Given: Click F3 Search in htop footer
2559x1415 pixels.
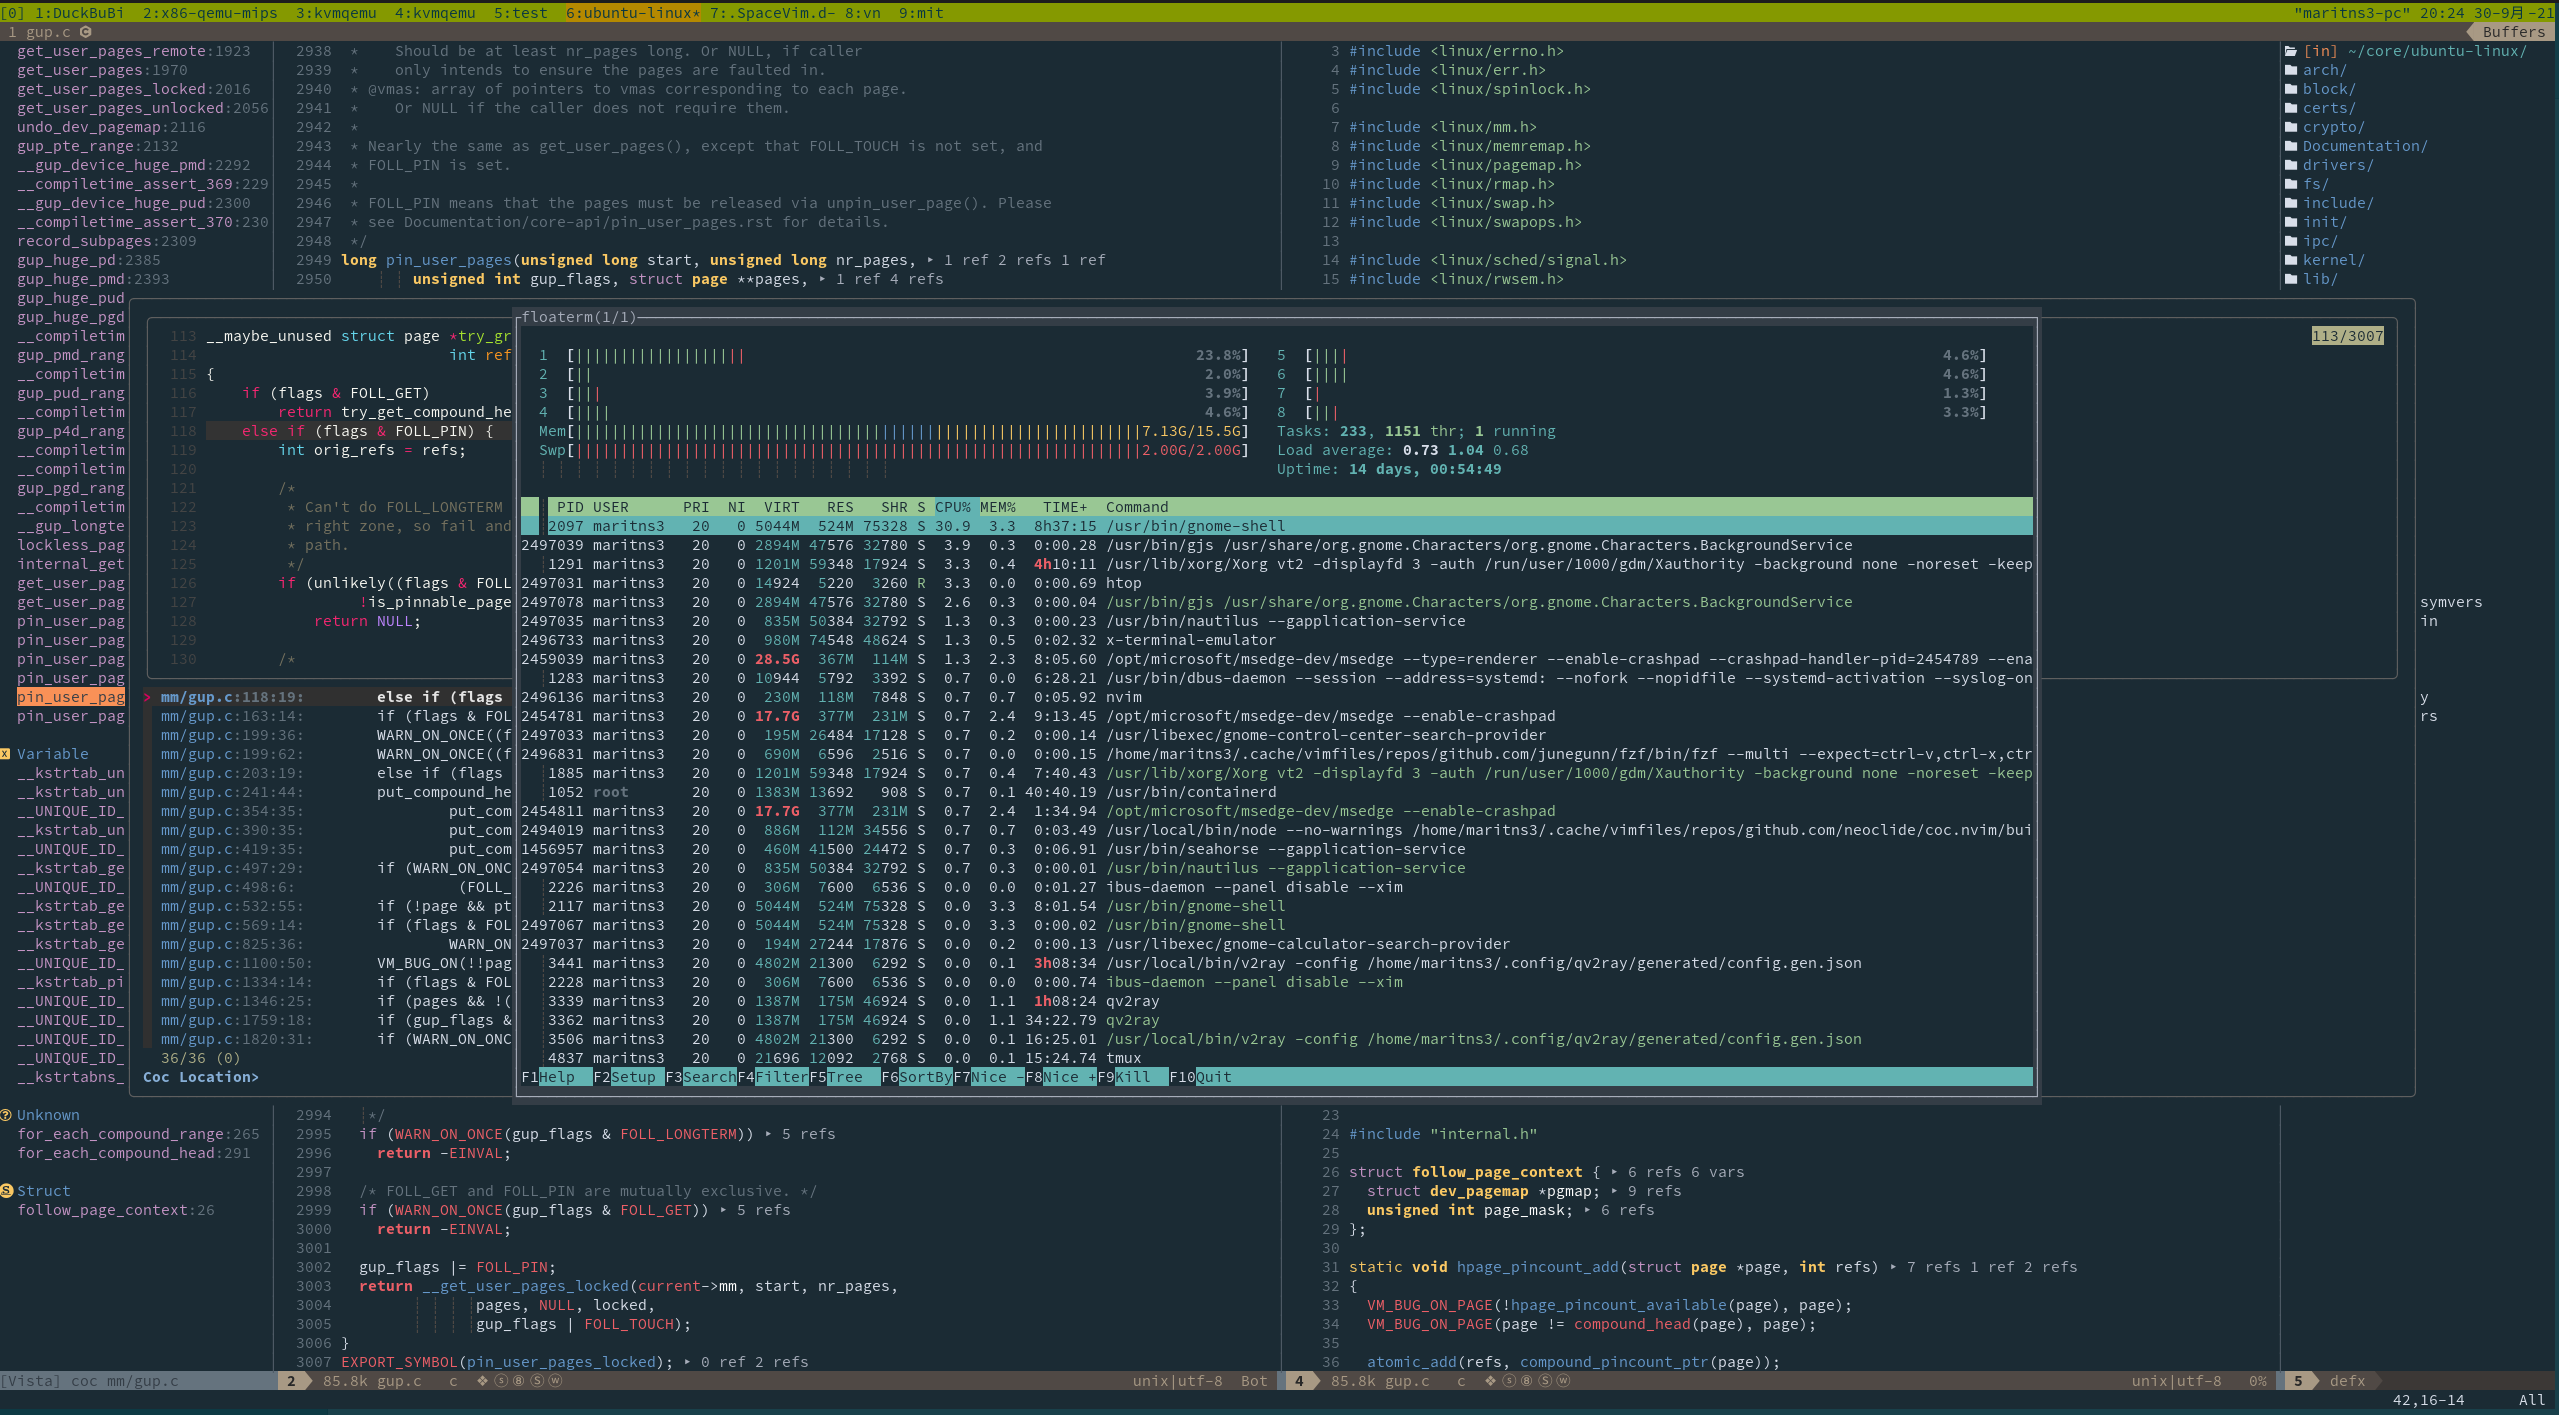Looking at the screenshot, I should (x=700, y=1077).
